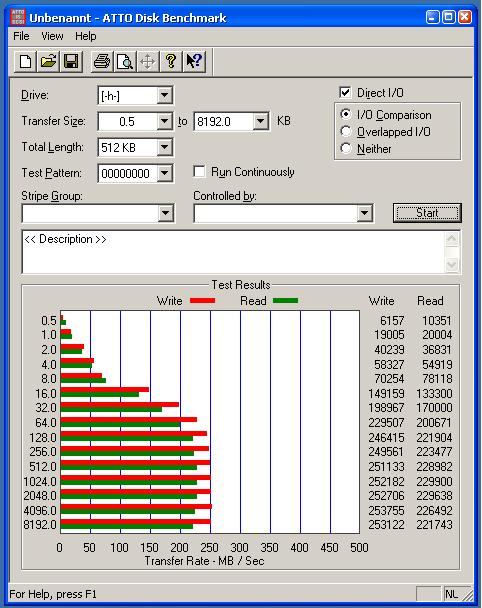This screenshot has height=608, width=482.
Task: Enable the Run Continuously checkbox
Action: [199, 171]
